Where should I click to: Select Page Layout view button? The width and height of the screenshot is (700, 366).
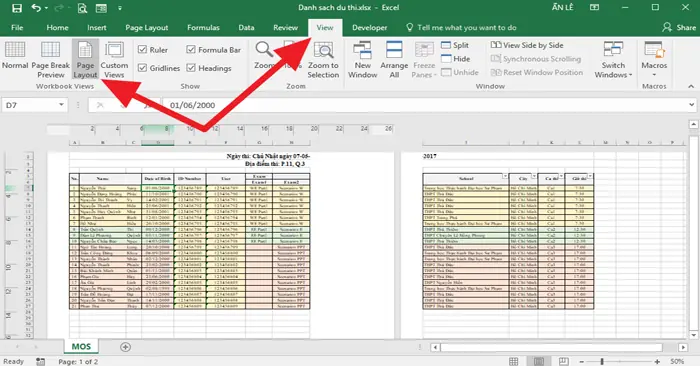coord(85,60)
